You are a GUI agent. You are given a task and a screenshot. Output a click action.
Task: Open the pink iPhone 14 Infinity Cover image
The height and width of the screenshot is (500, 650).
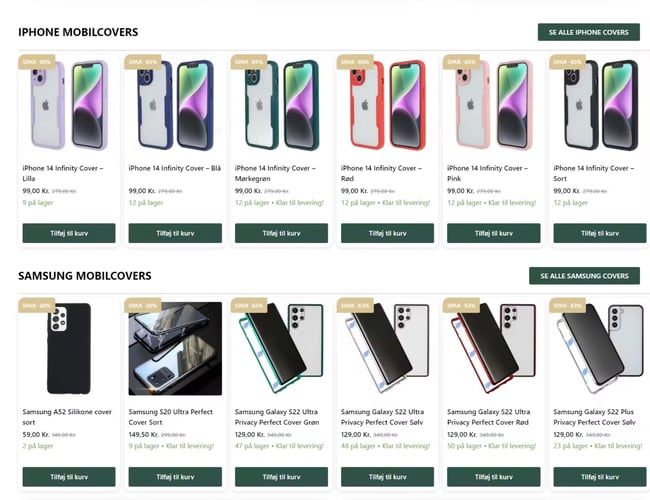pyautogui.click(x=493, y=105)
